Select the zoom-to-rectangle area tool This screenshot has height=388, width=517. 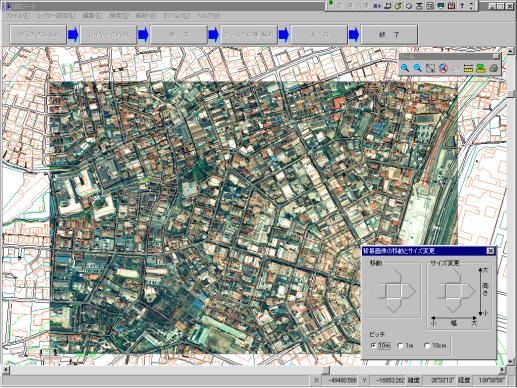[430, 68]
